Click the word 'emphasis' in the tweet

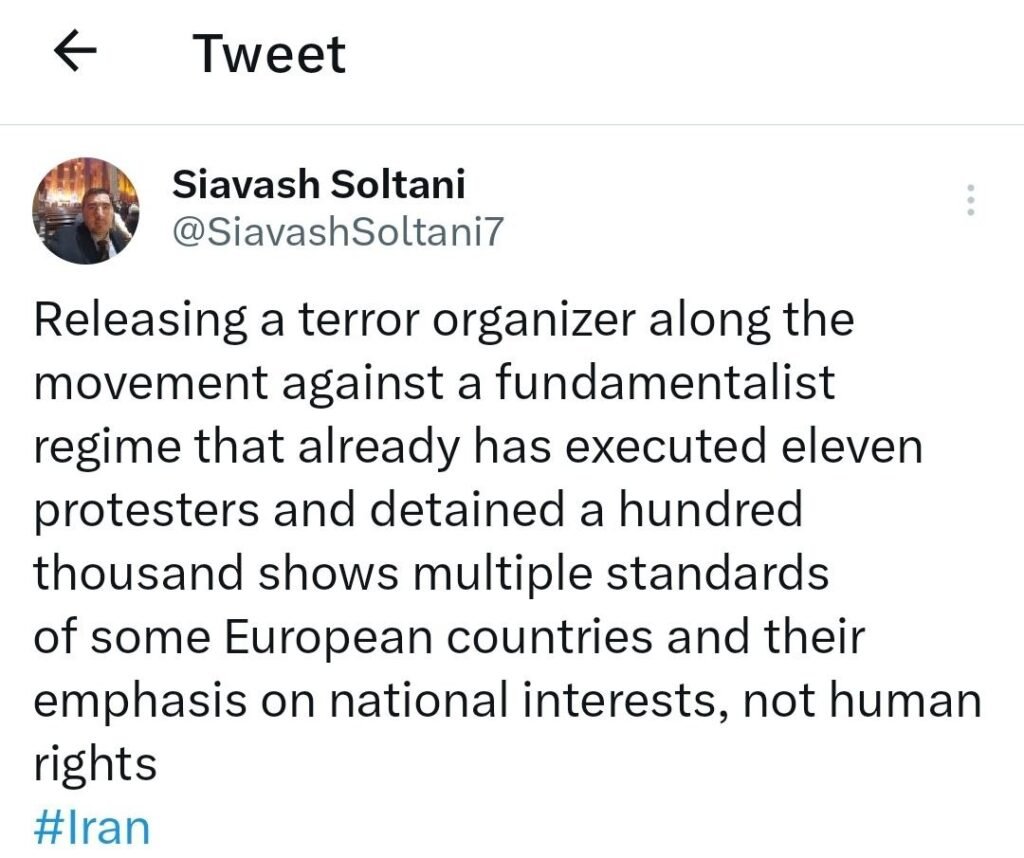pos(140,701)
